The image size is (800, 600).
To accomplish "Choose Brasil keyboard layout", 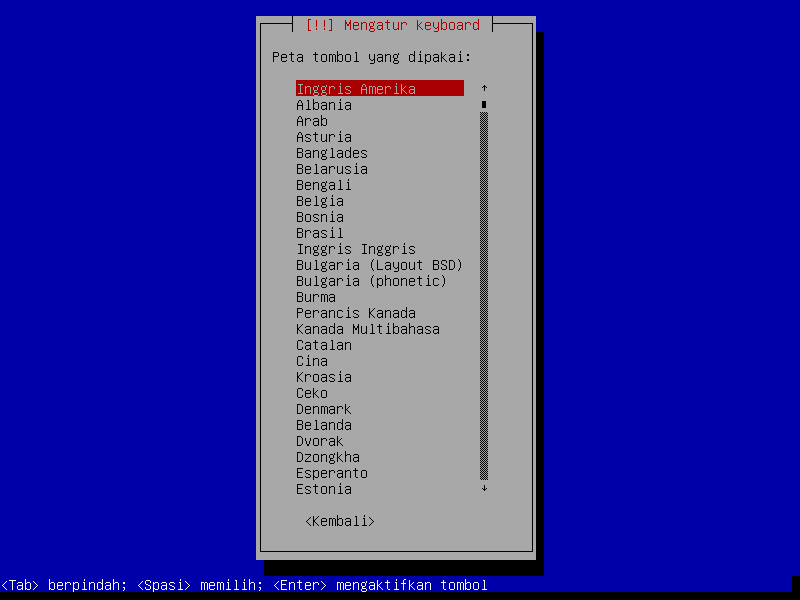I will coord(320,233).
